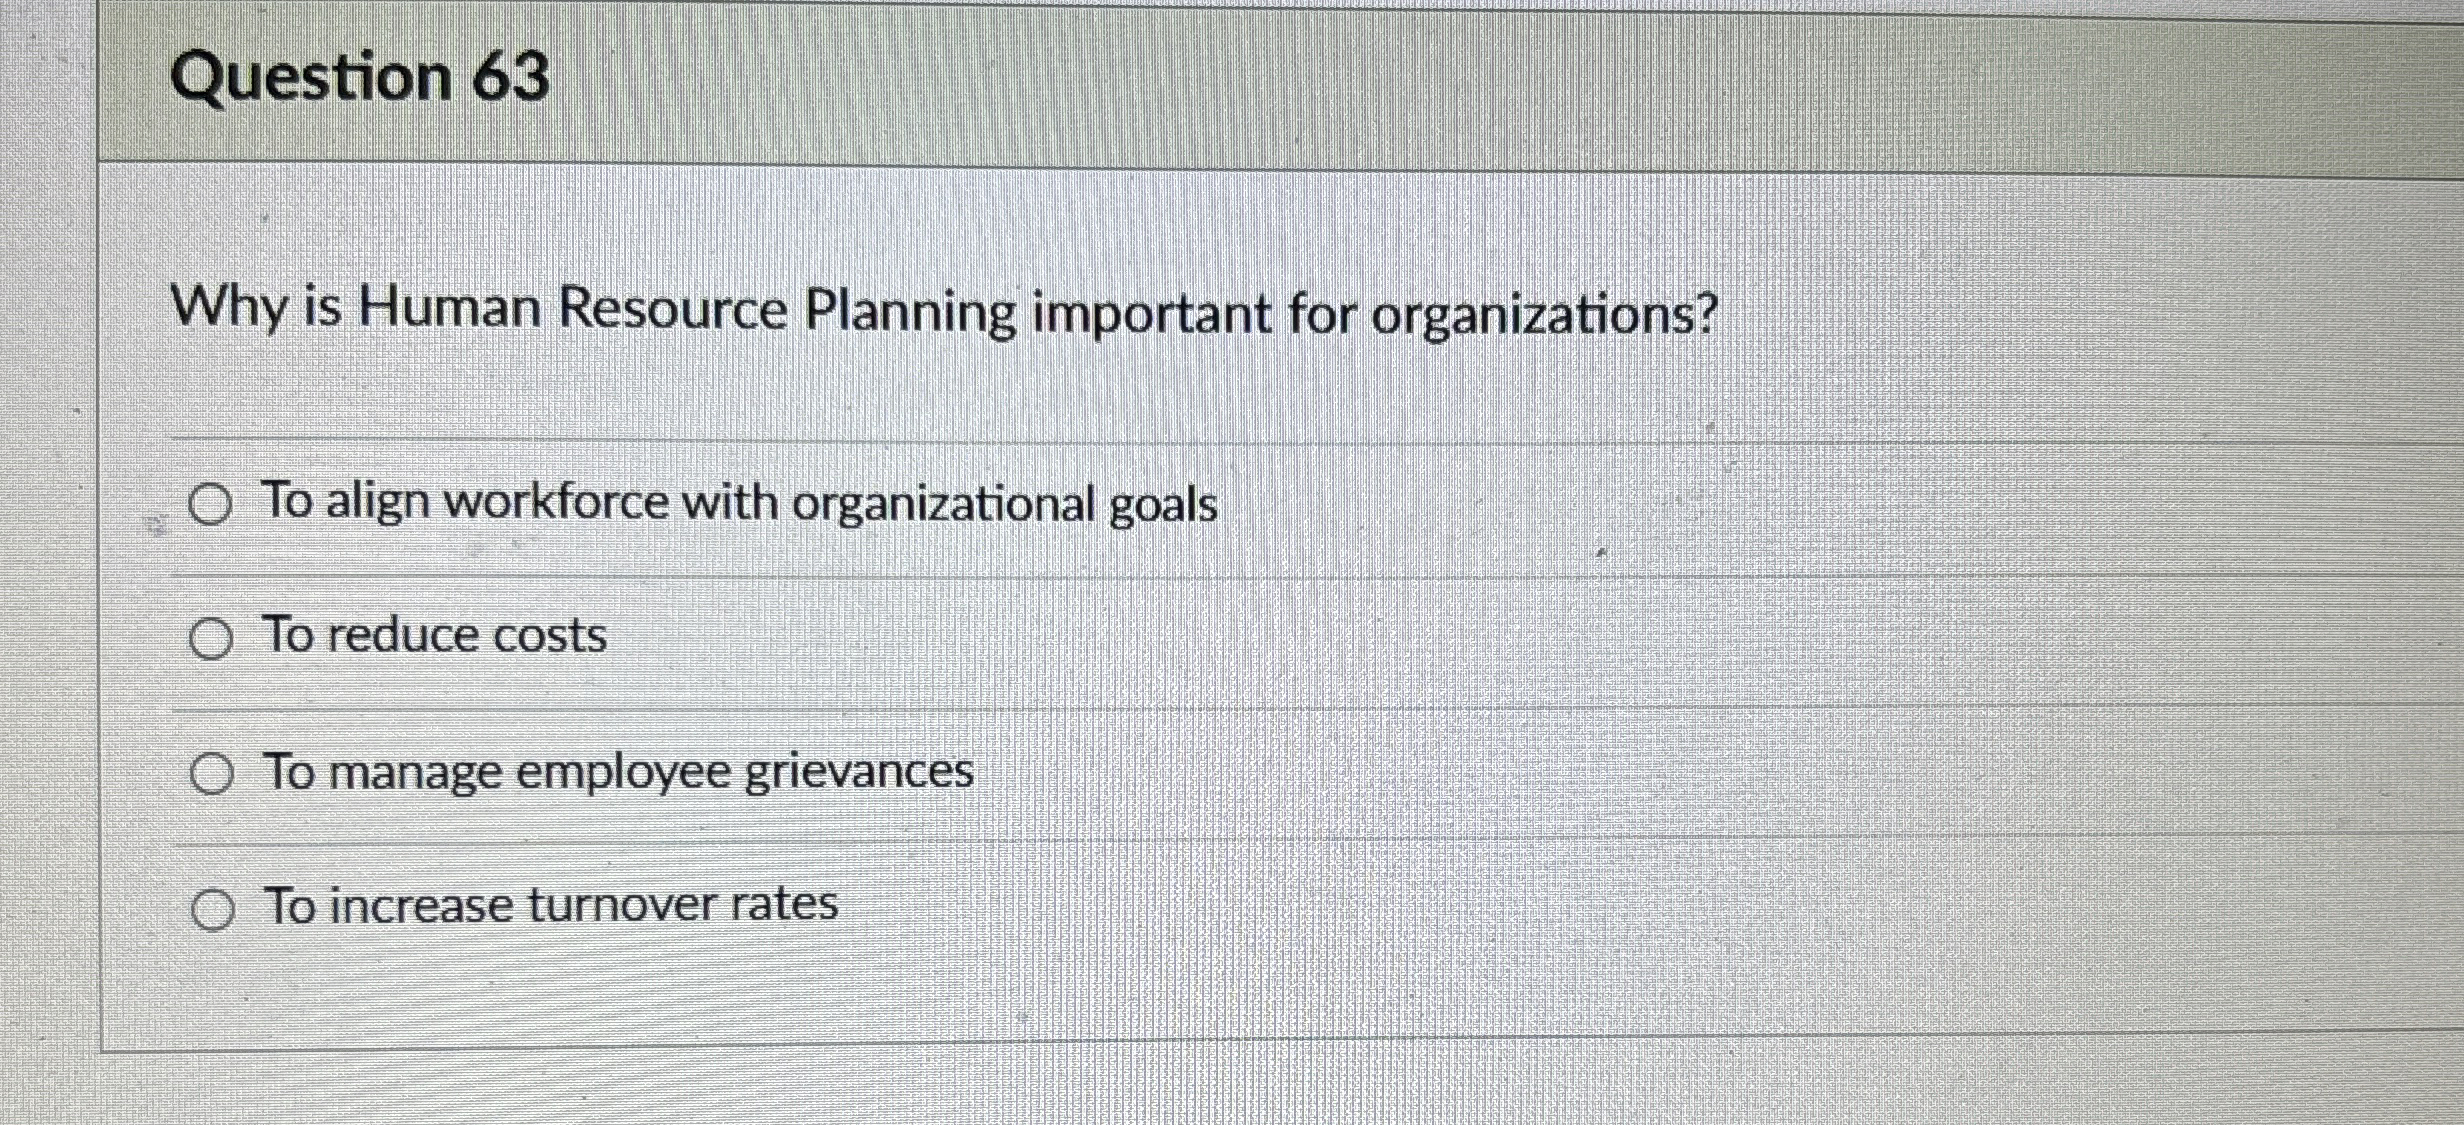2464x1125 pixels.
Task: Mark the "To increase turnover rates" radio button
Action: click(212, 910)
